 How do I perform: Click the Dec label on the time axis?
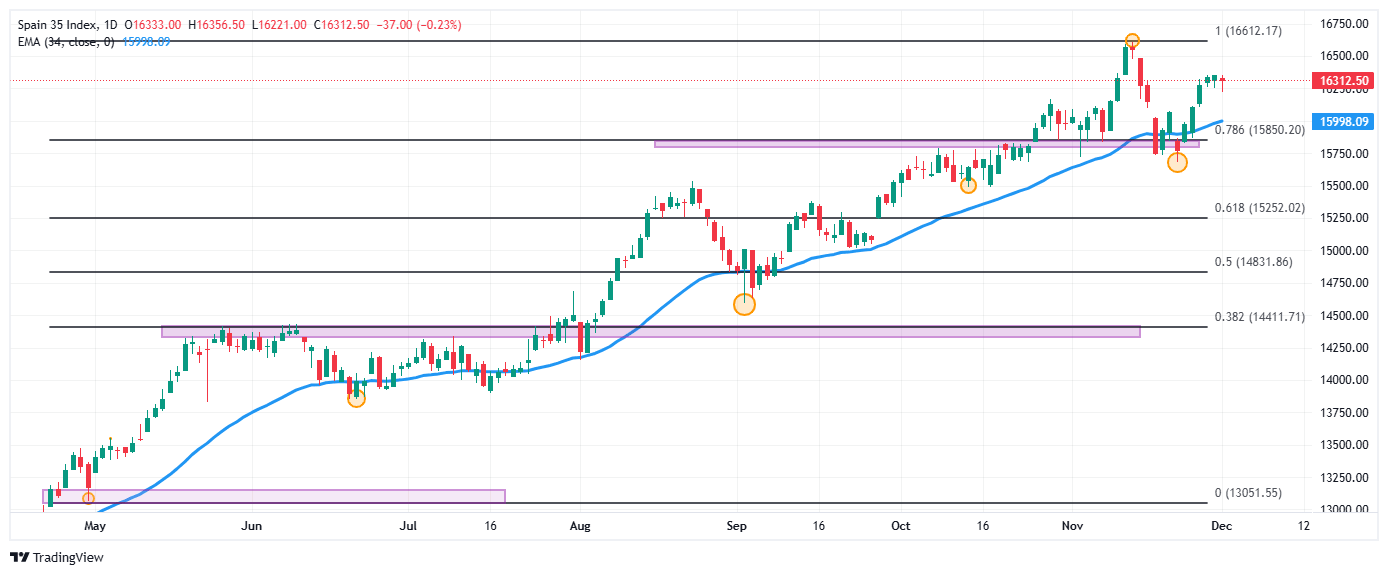click(x=1220, y=525)
